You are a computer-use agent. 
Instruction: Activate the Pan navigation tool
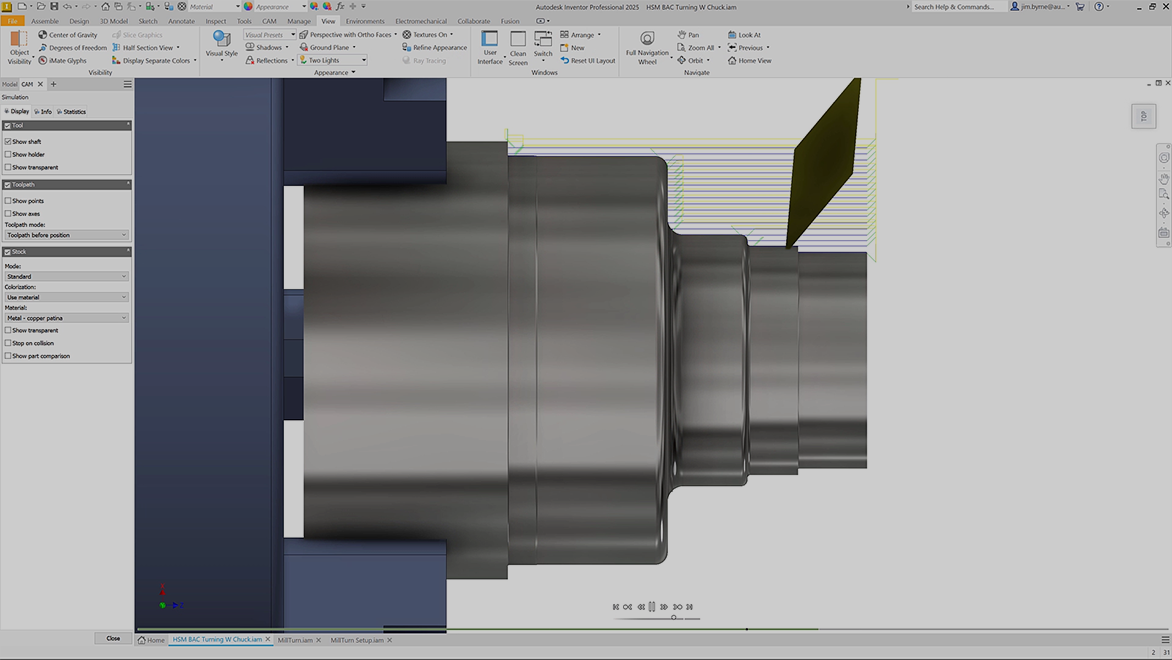tap(688, 35)
